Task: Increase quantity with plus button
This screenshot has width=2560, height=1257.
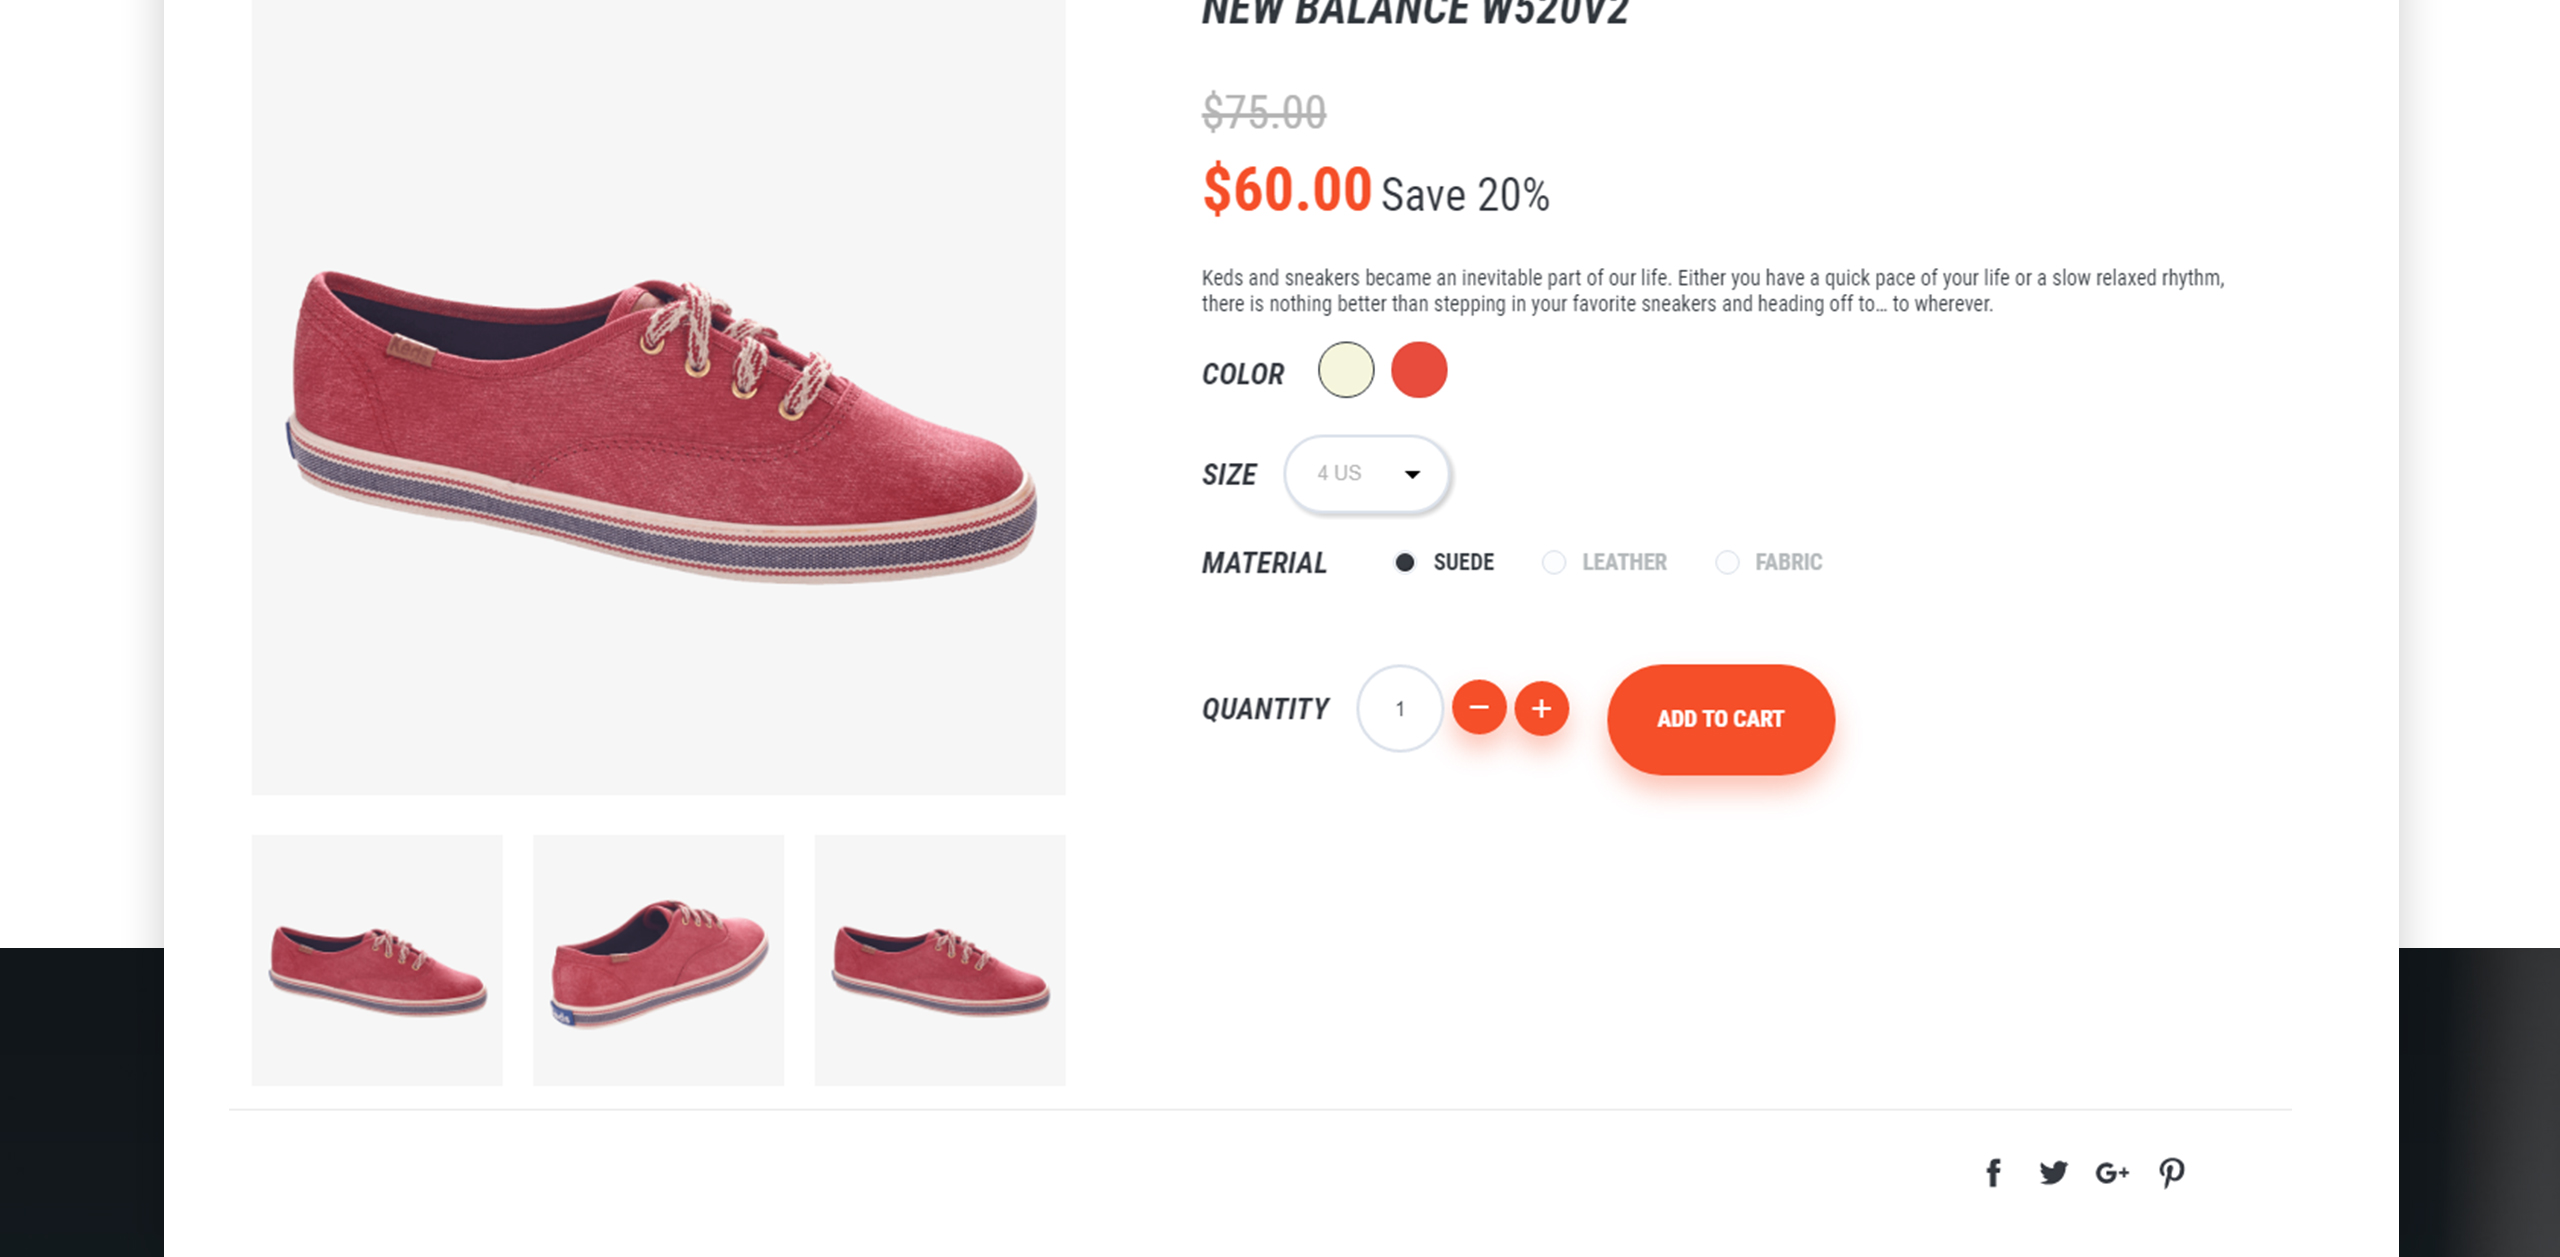Action: [x=1542, y=708]
